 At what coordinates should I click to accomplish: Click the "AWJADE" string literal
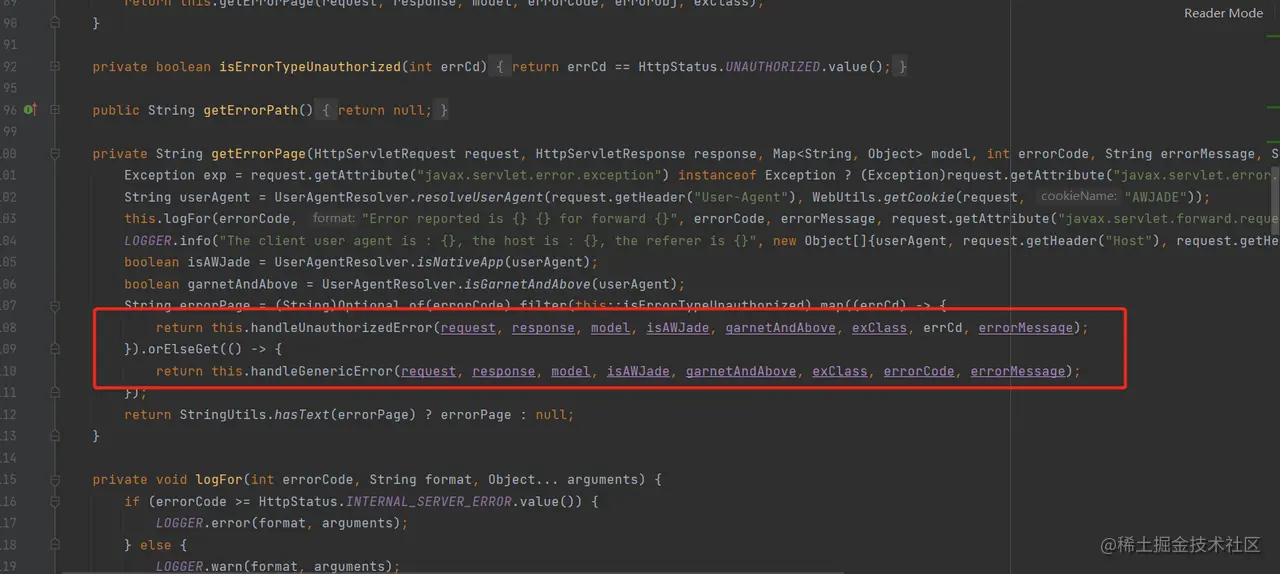pyautogui.click(x=1156, y=197)
